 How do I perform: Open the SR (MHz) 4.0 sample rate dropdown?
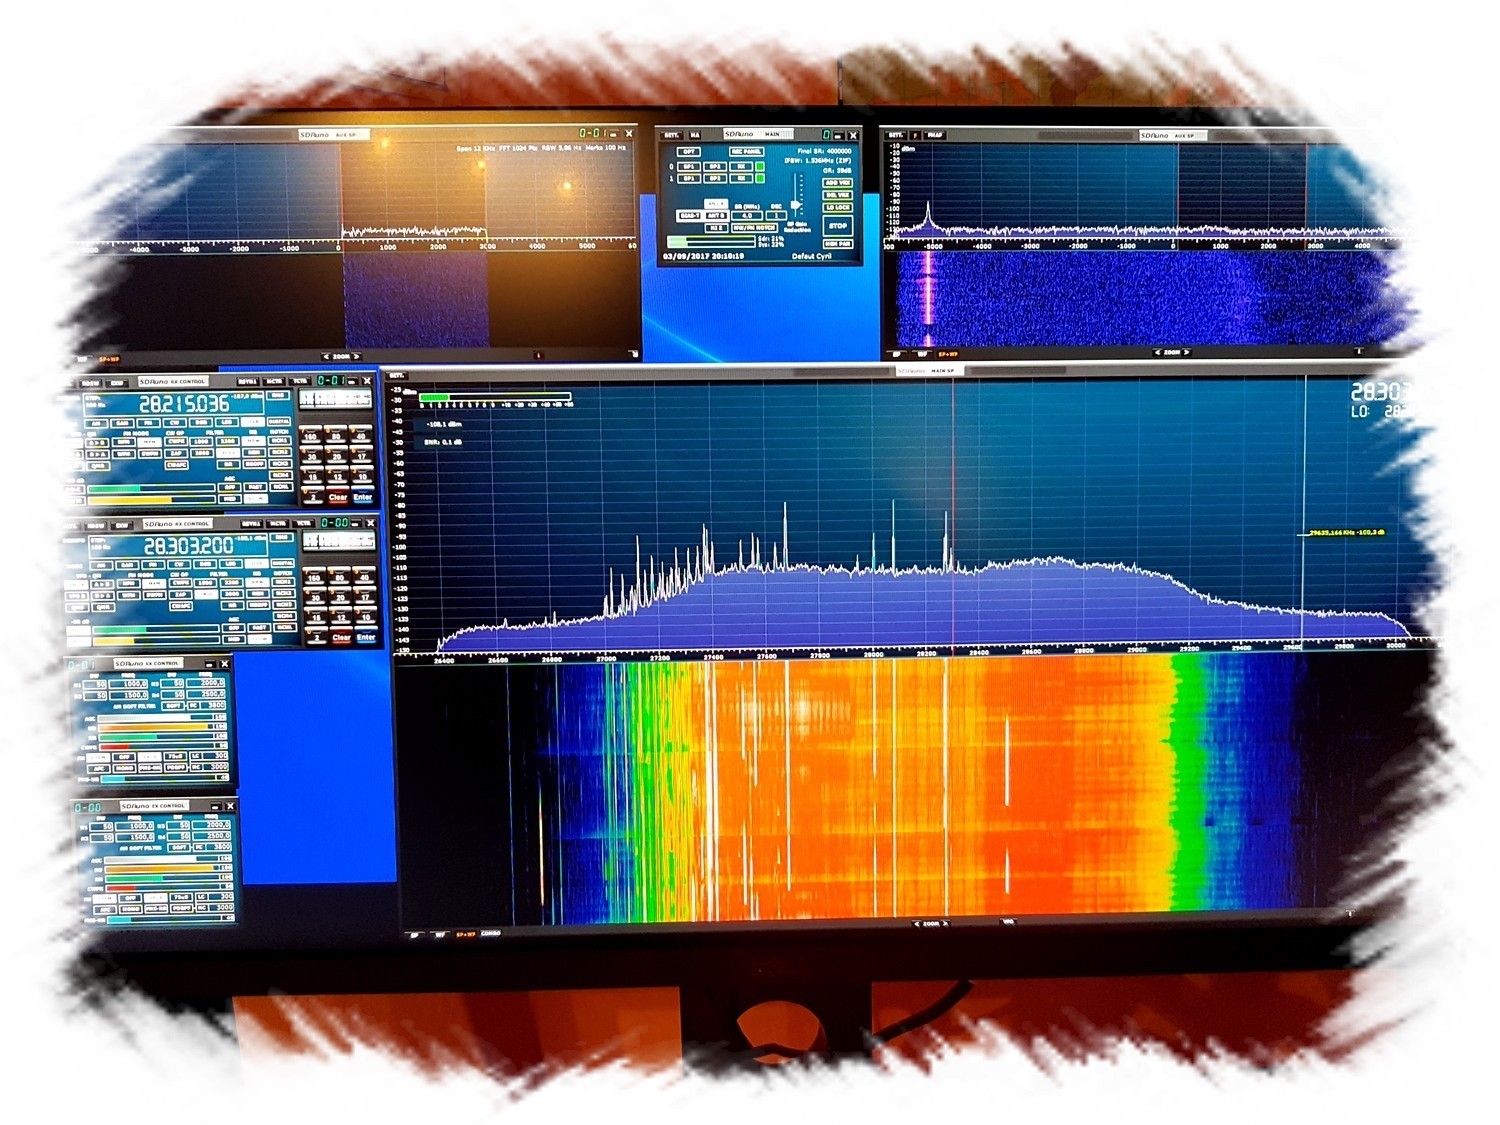747,216
